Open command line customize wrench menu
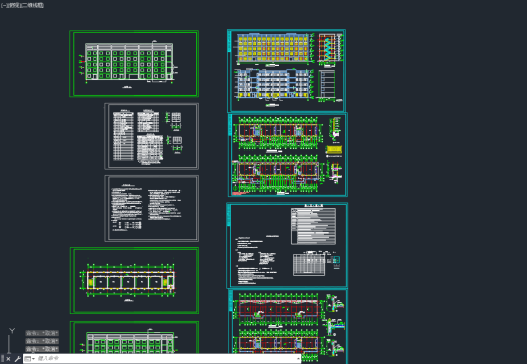The image size is (527, 364). point(17,359)
